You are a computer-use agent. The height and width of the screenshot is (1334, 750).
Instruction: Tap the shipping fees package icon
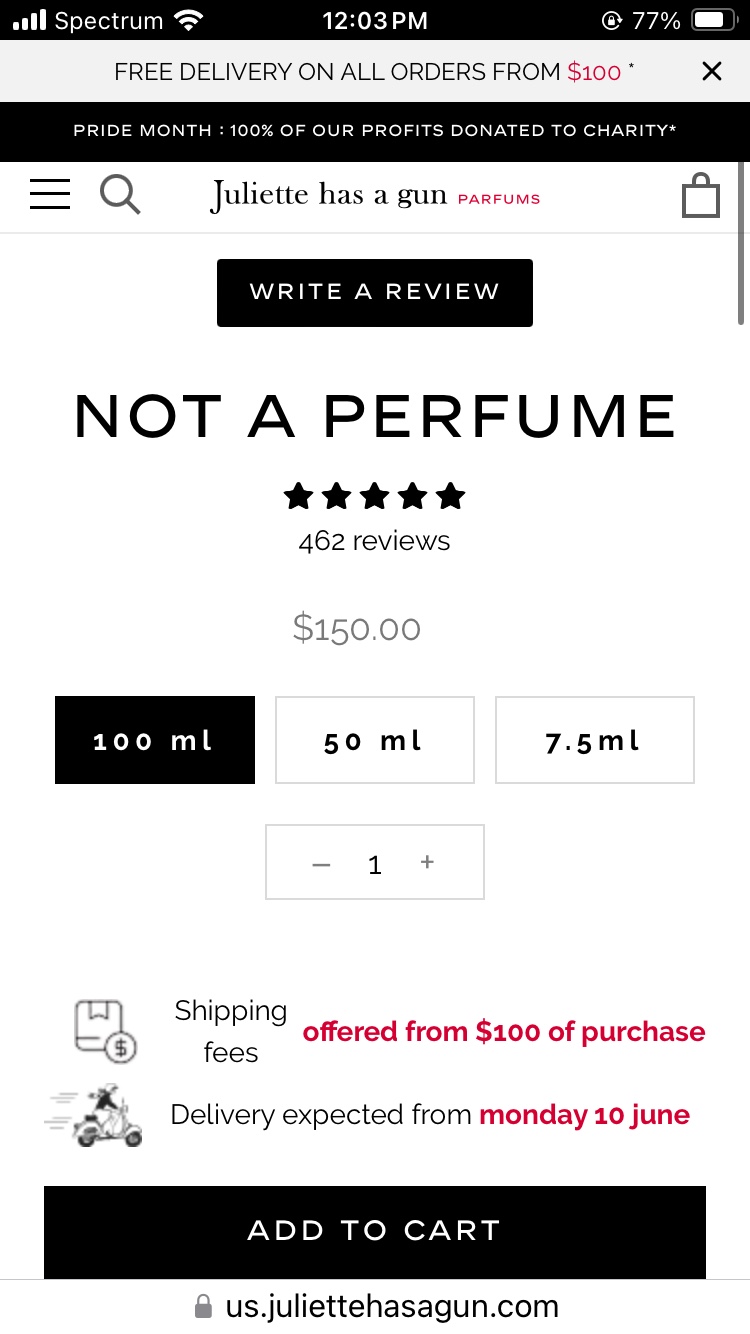105,1031
